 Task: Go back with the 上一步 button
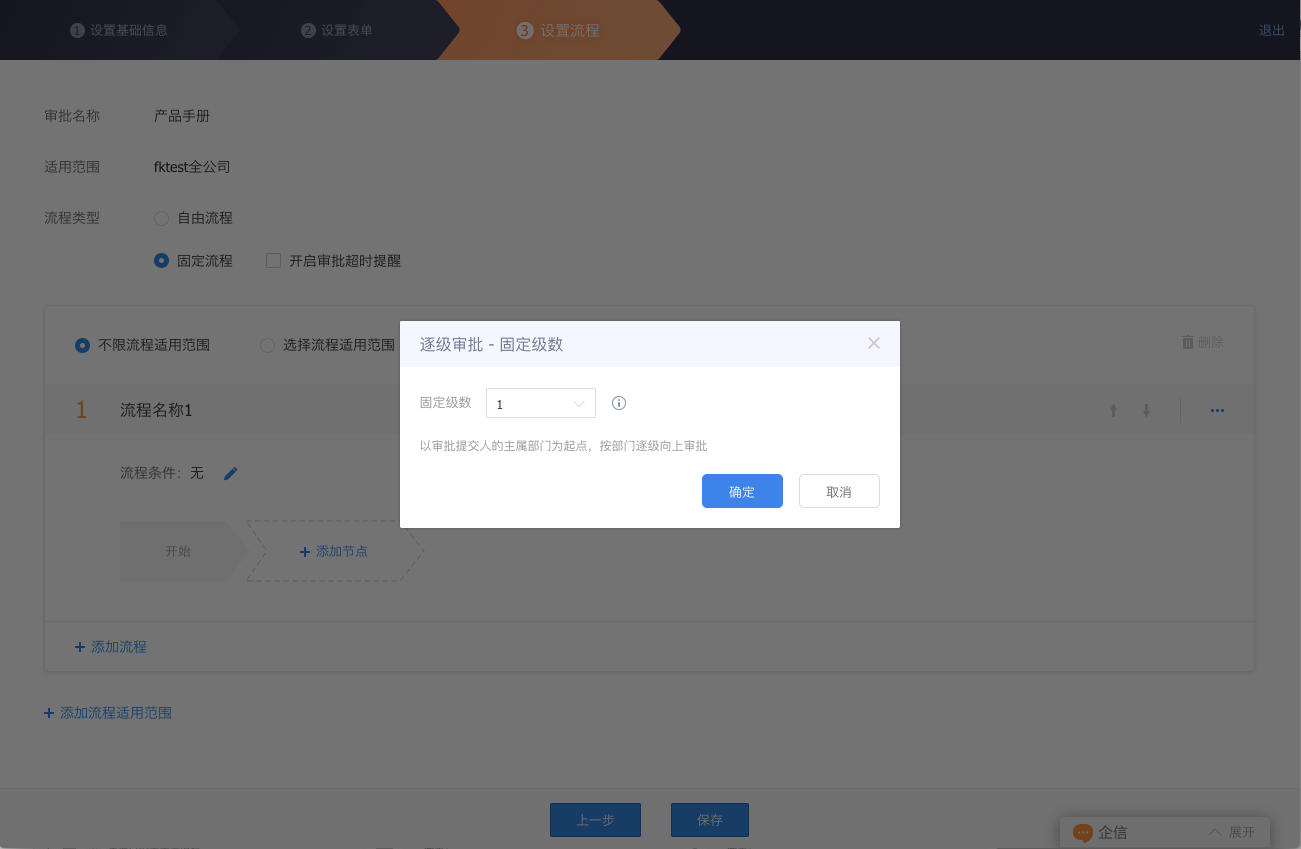pyautogui.click(x=595, y=820)
